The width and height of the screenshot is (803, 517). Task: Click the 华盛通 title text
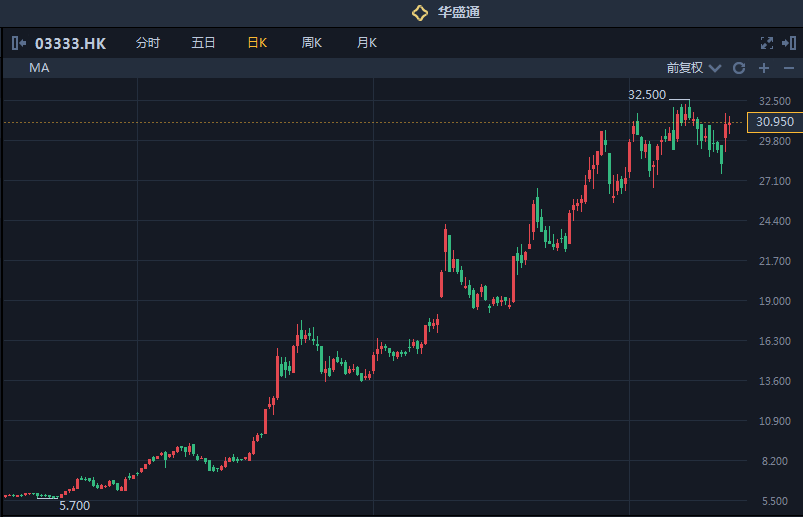tap(458, 13)
